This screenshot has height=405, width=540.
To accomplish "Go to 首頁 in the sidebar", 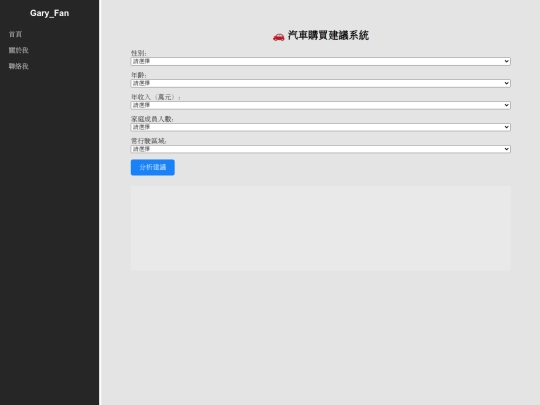I will [15, 34].
